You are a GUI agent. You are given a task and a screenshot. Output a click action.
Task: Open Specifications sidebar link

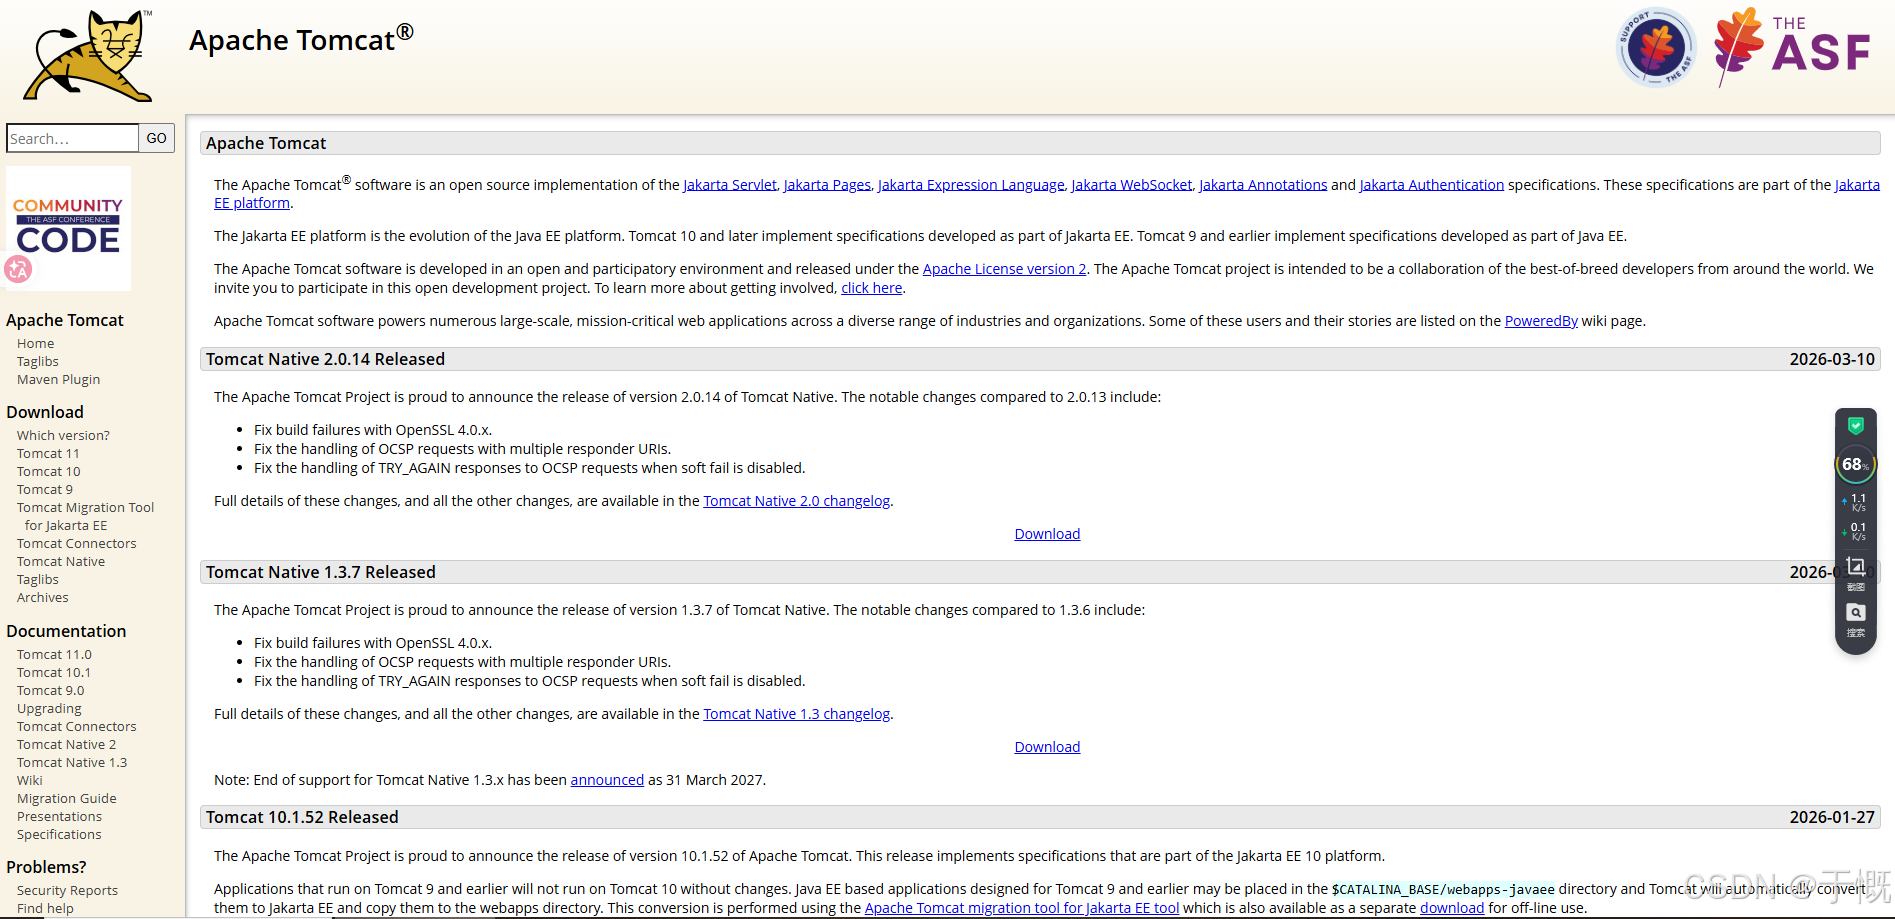[59, 834]
